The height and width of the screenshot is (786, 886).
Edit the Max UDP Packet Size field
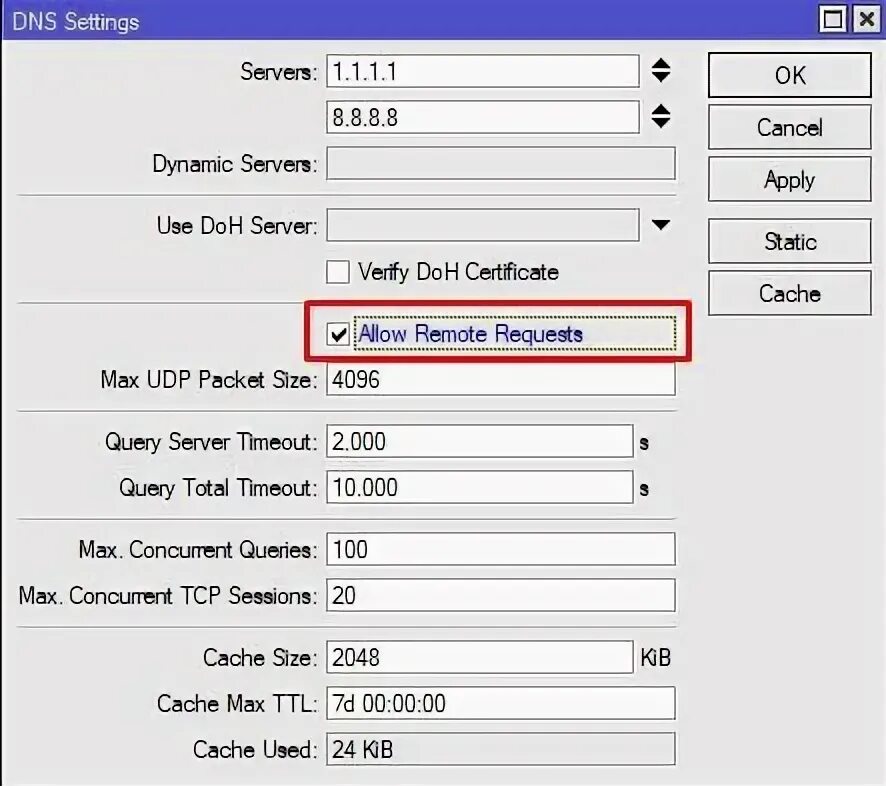(x=501, y=379)
